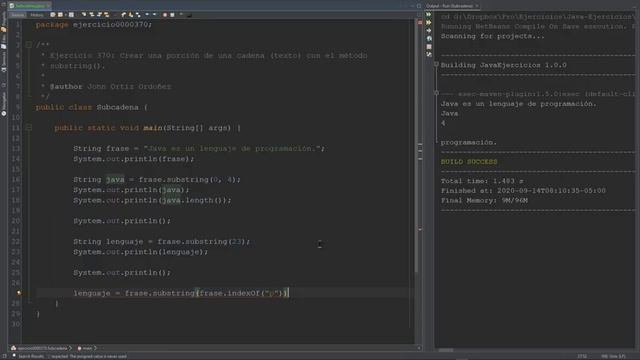Viewport: 640px width, 360px height.
Task: Click the hint lightbulb icon on line 27
Action: (x=18, y=293)
